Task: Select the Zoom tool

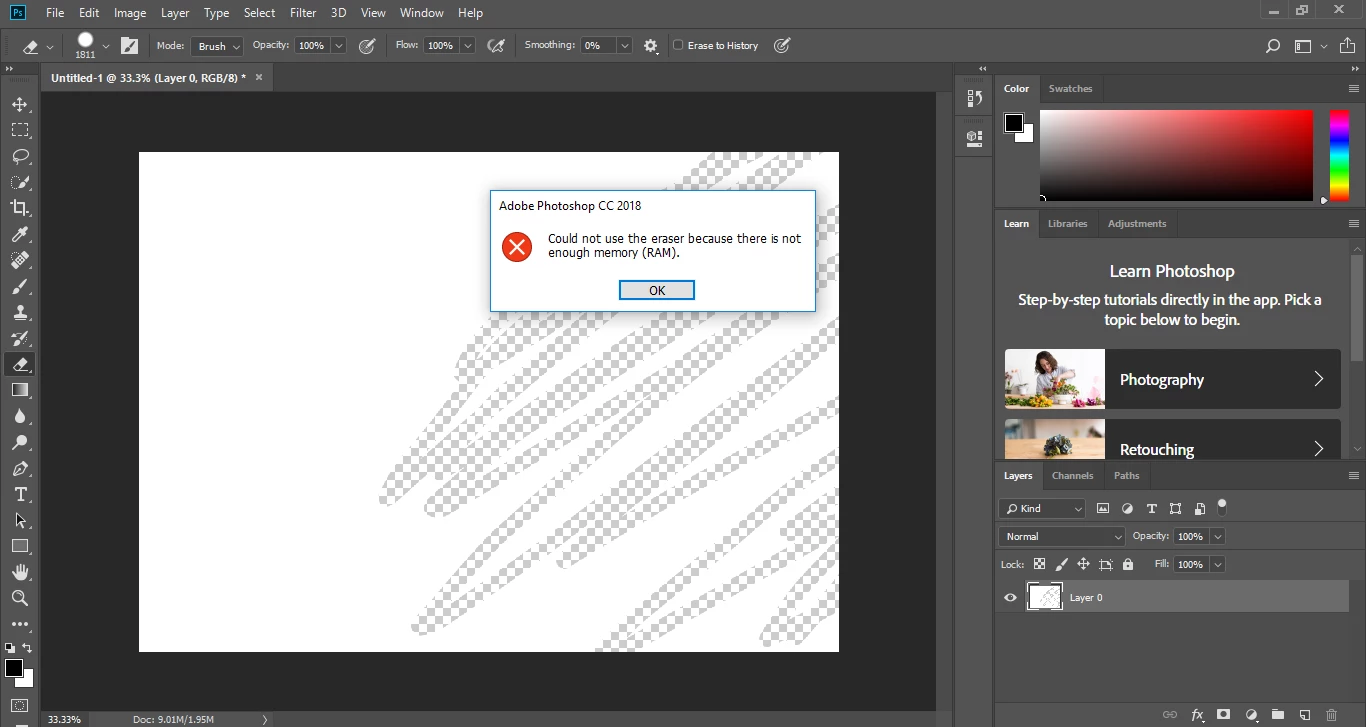Action: pos(20,598)
